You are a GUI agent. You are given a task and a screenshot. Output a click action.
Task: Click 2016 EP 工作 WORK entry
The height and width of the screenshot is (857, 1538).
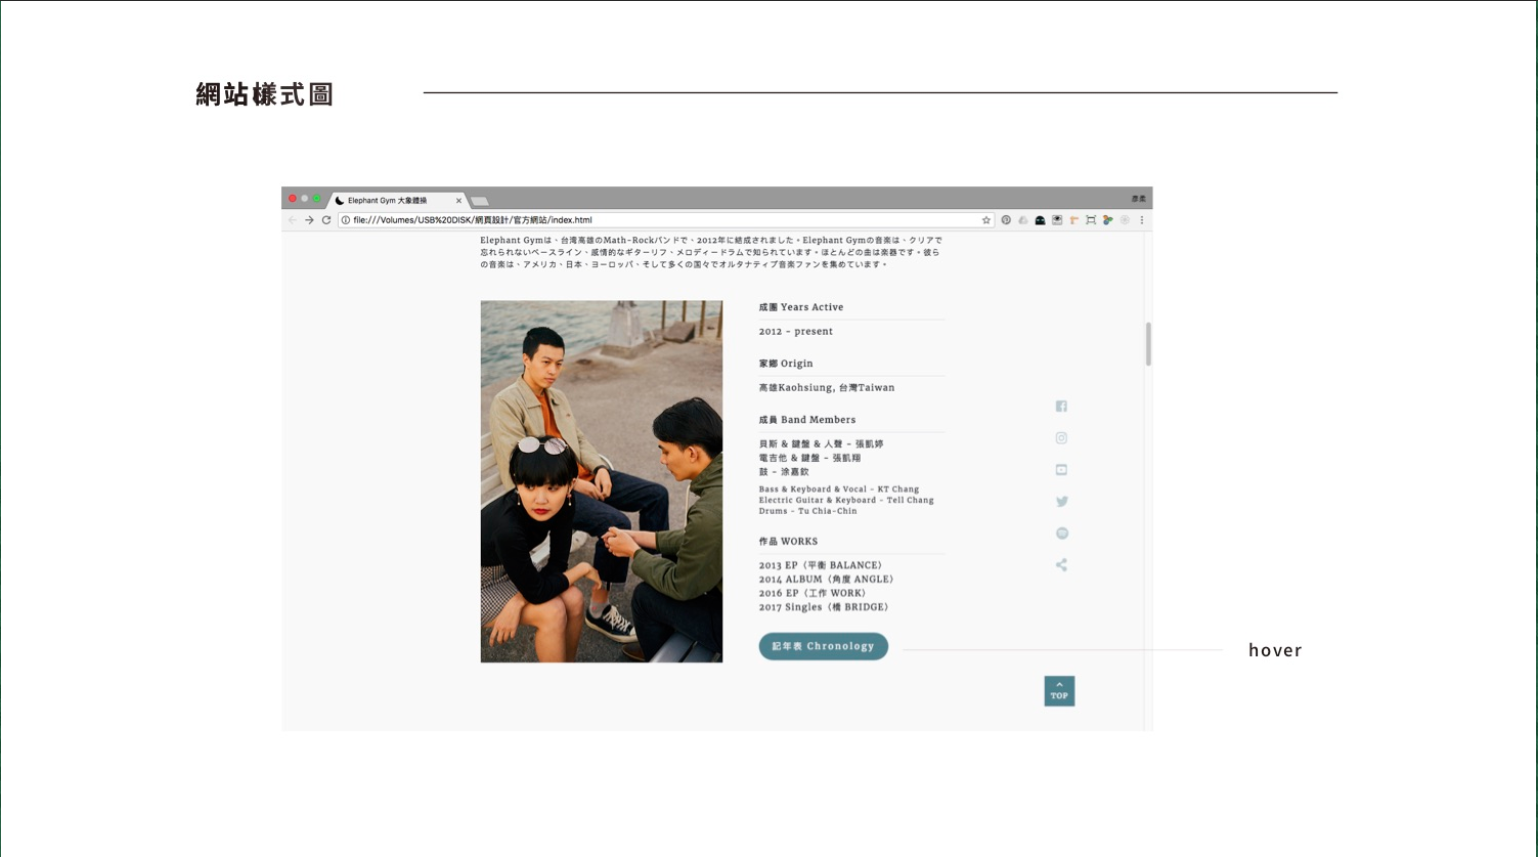[x=813, y=593]
